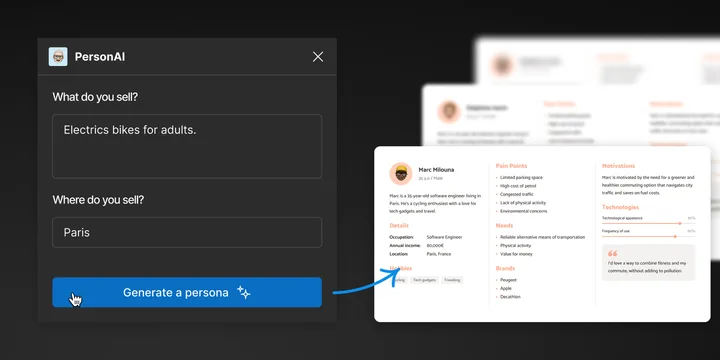Select the 'Peugeot' brand entry
The width and height of the screenshot is (720, 360).
(508, 280)
